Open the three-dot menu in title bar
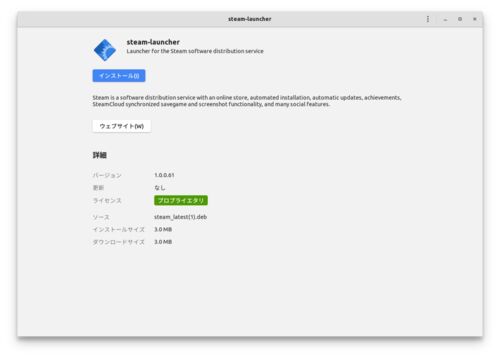Image resolution: width=500 pixels, height=360 pixels. click(x=428, y=19)
